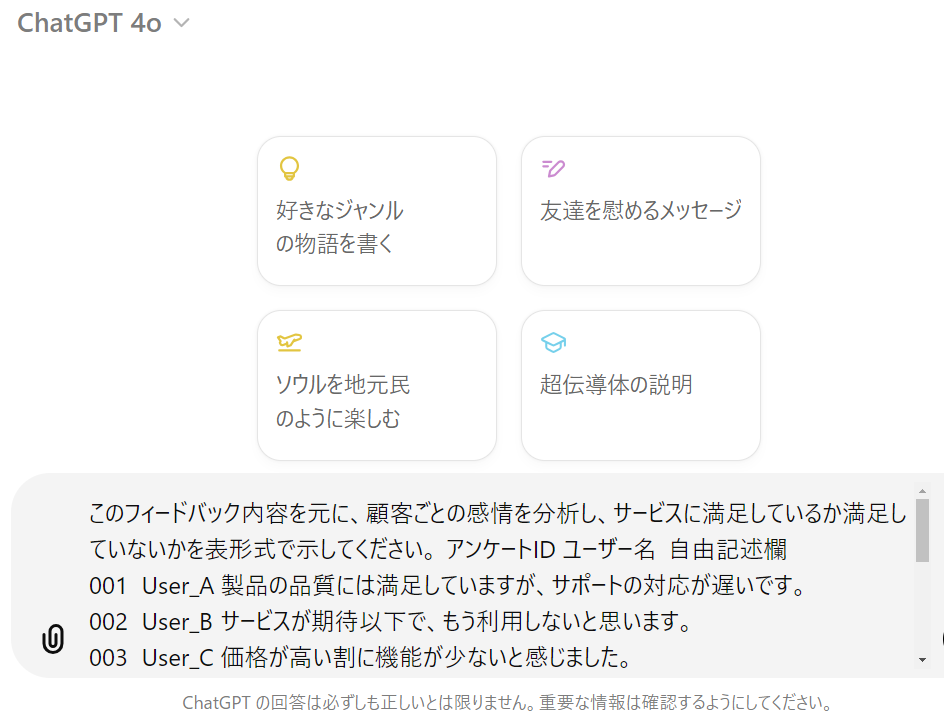Pick the ソウルを地元民のように楽しむ suggestion
This screenshot has width=944, height=716.
point(376,385)
